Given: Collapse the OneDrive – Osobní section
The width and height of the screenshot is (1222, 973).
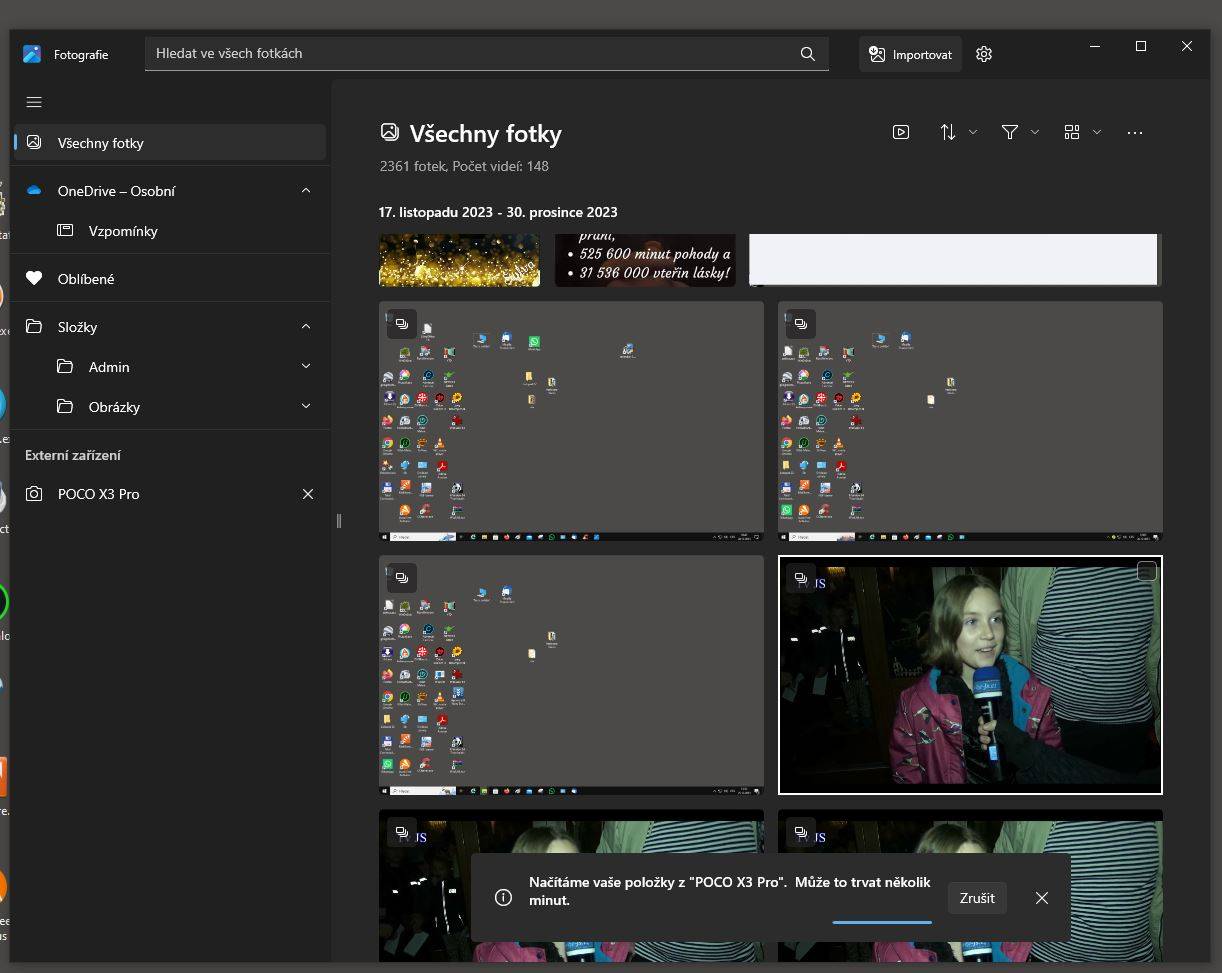Looking at the screenshot, I should click(x=306, y=190).
